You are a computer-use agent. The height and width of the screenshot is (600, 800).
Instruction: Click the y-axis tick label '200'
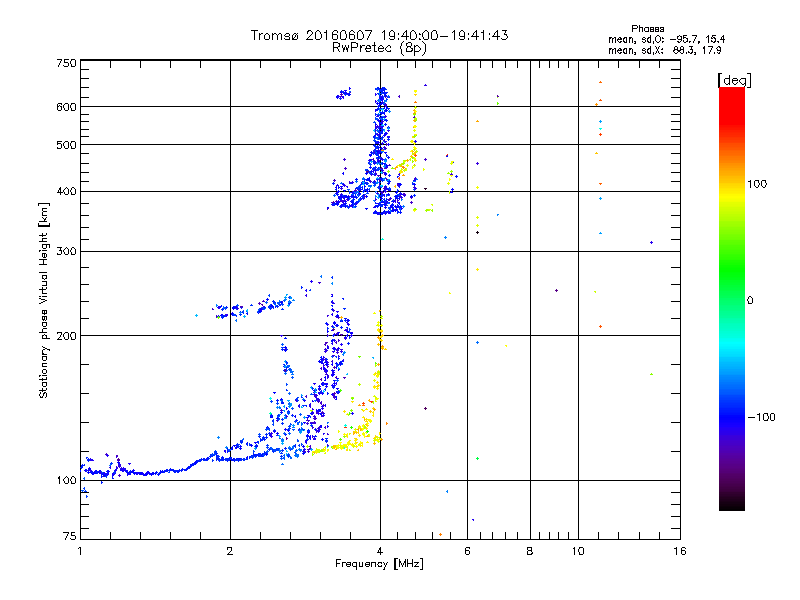[66, 336]
